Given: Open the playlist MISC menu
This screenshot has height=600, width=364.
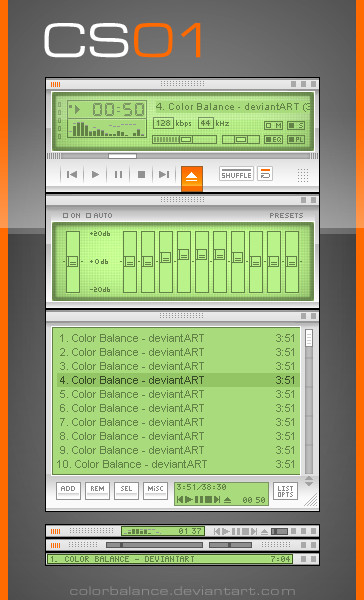Looking at the screenshot, I should (x=155, y=490).
